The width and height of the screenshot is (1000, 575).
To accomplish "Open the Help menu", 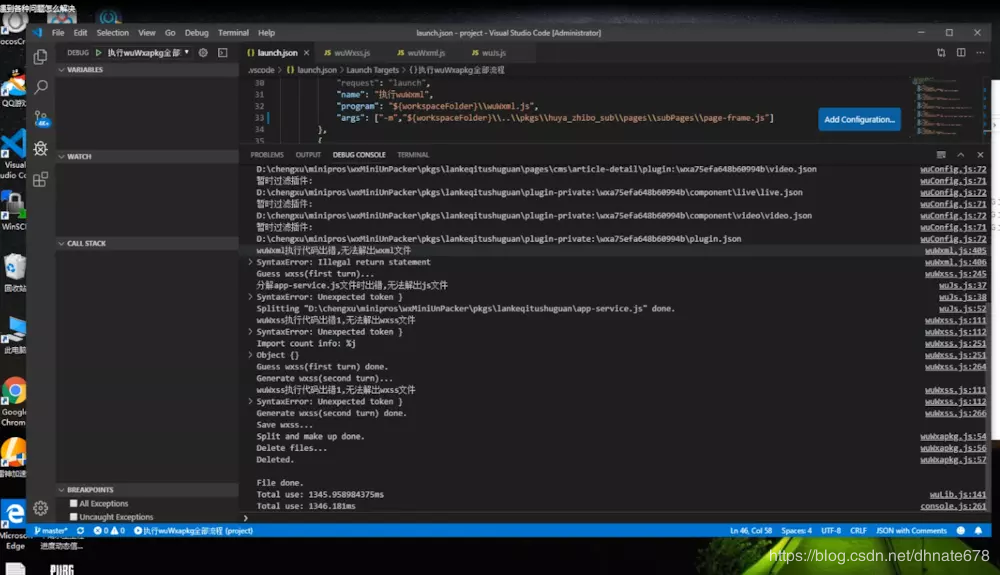I will (267, 33).
